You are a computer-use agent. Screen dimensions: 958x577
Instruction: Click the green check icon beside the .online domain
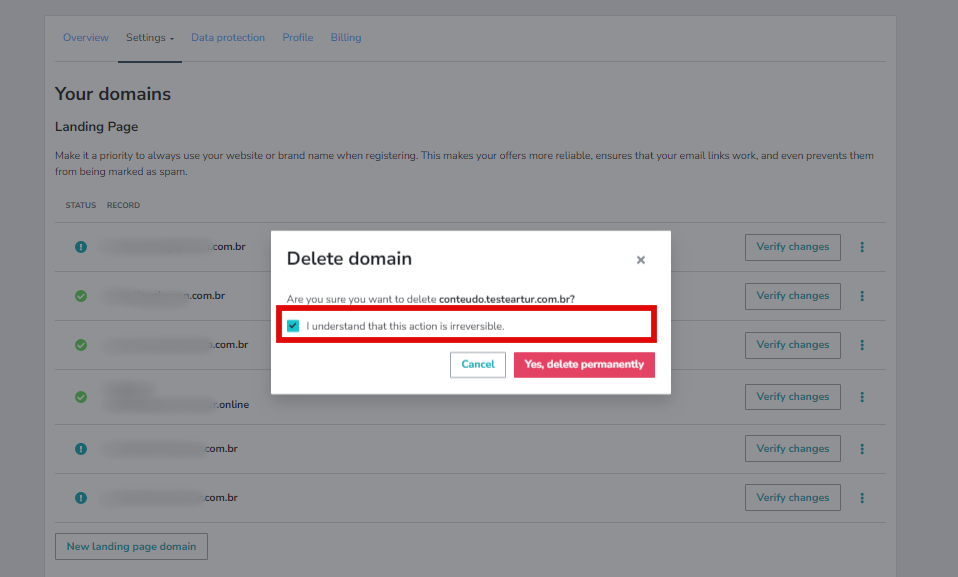(81, 396)
